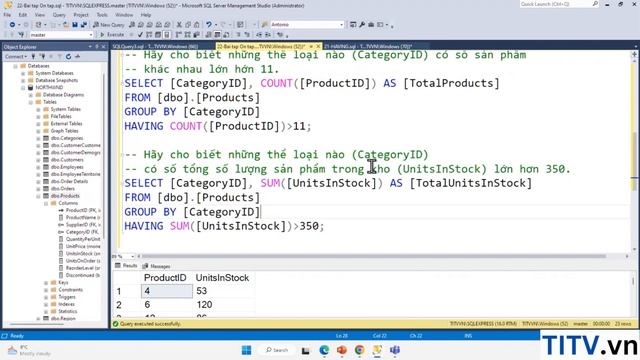
Task: Open the Edge browser on the taskbar
Action: click(x=324, y=350)
